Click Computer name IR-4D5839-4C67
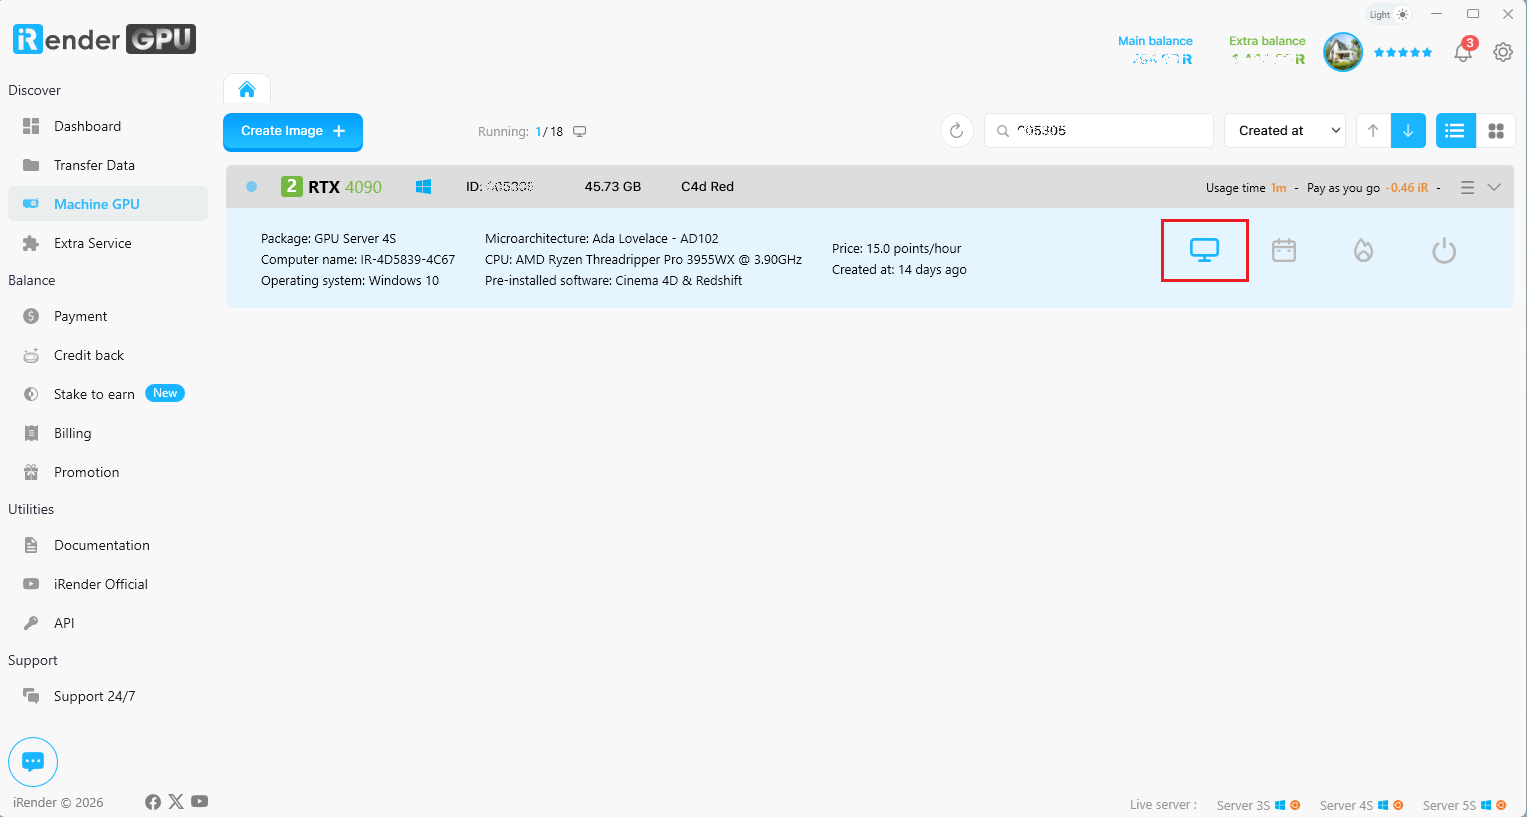The width and height of the screenshot is (1527, 817). pos(358,260)
